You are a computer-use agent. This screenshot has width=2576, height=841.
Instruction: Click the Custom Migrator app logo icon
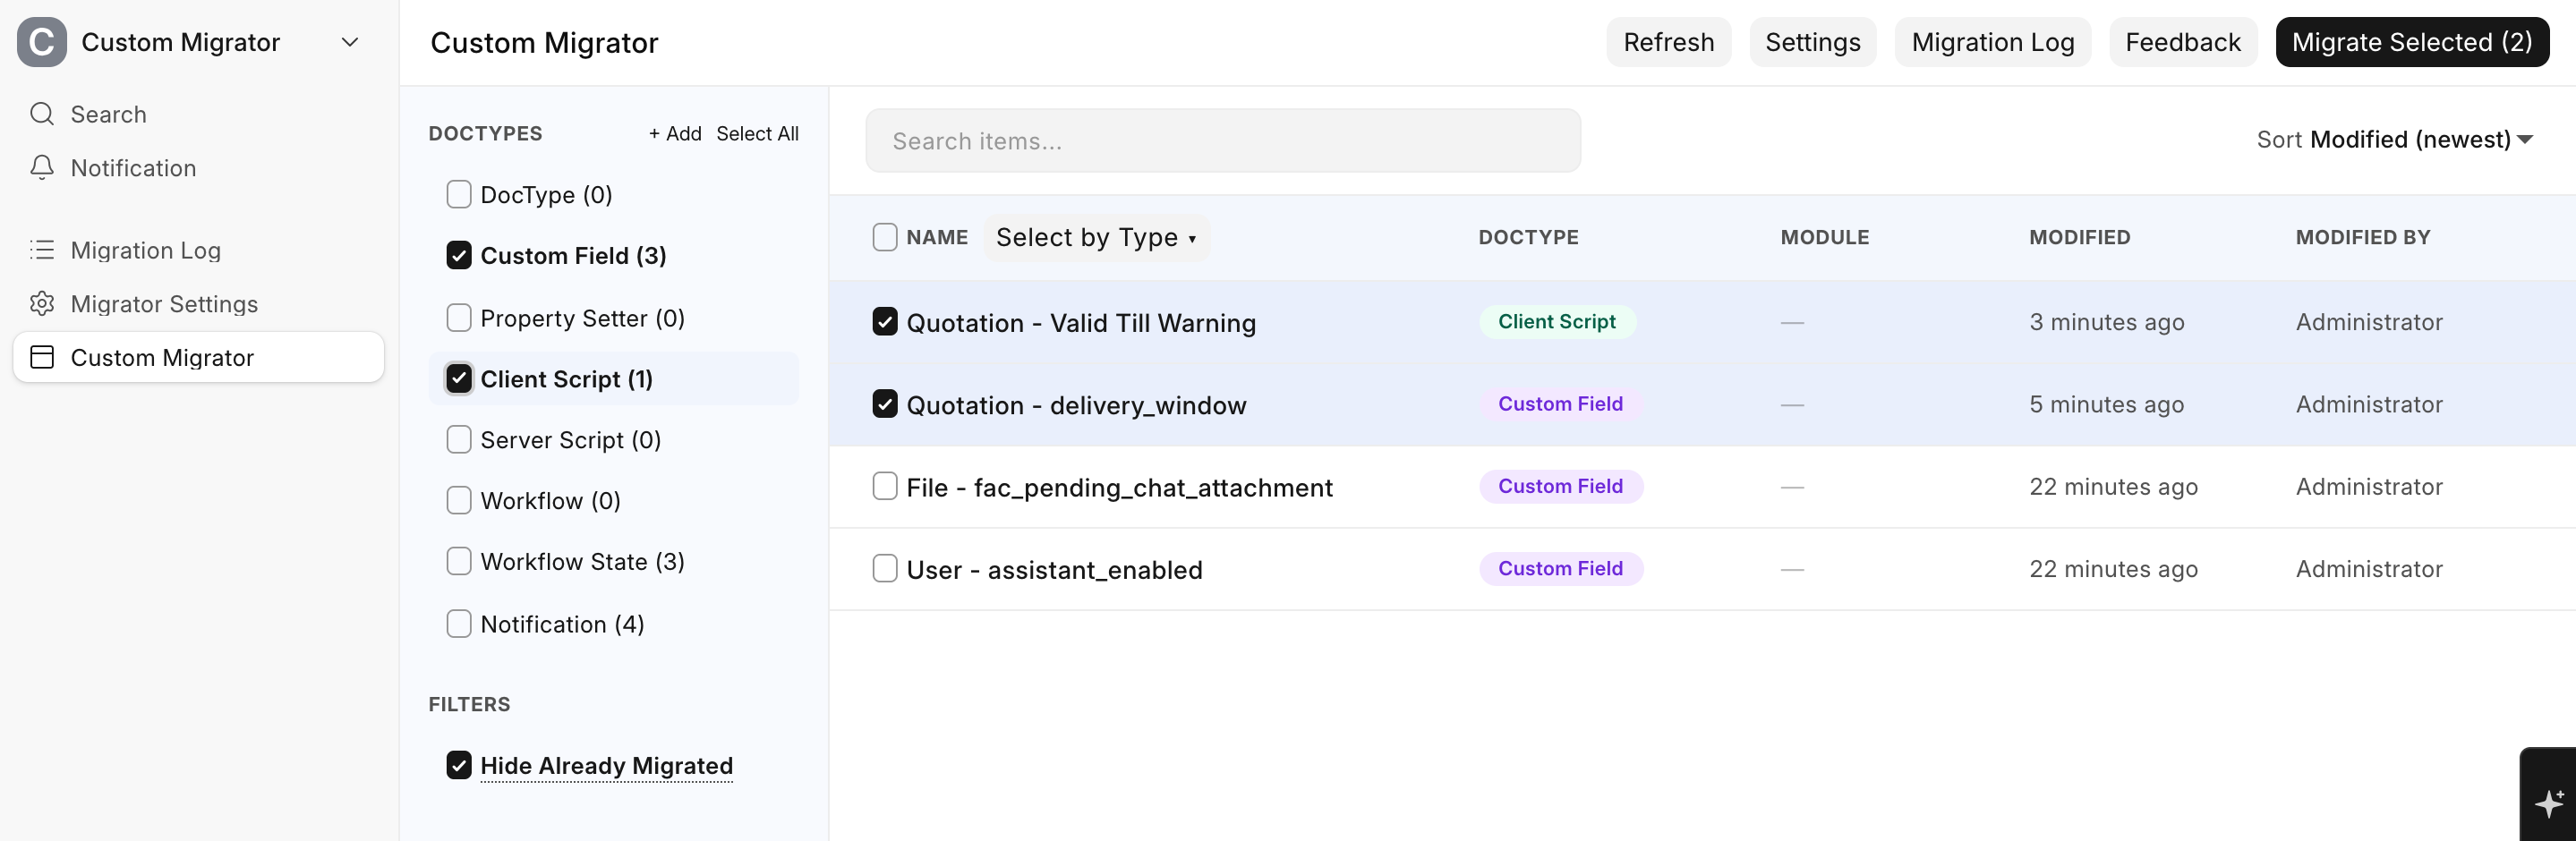pyautogui.click(x=42, y=42)
